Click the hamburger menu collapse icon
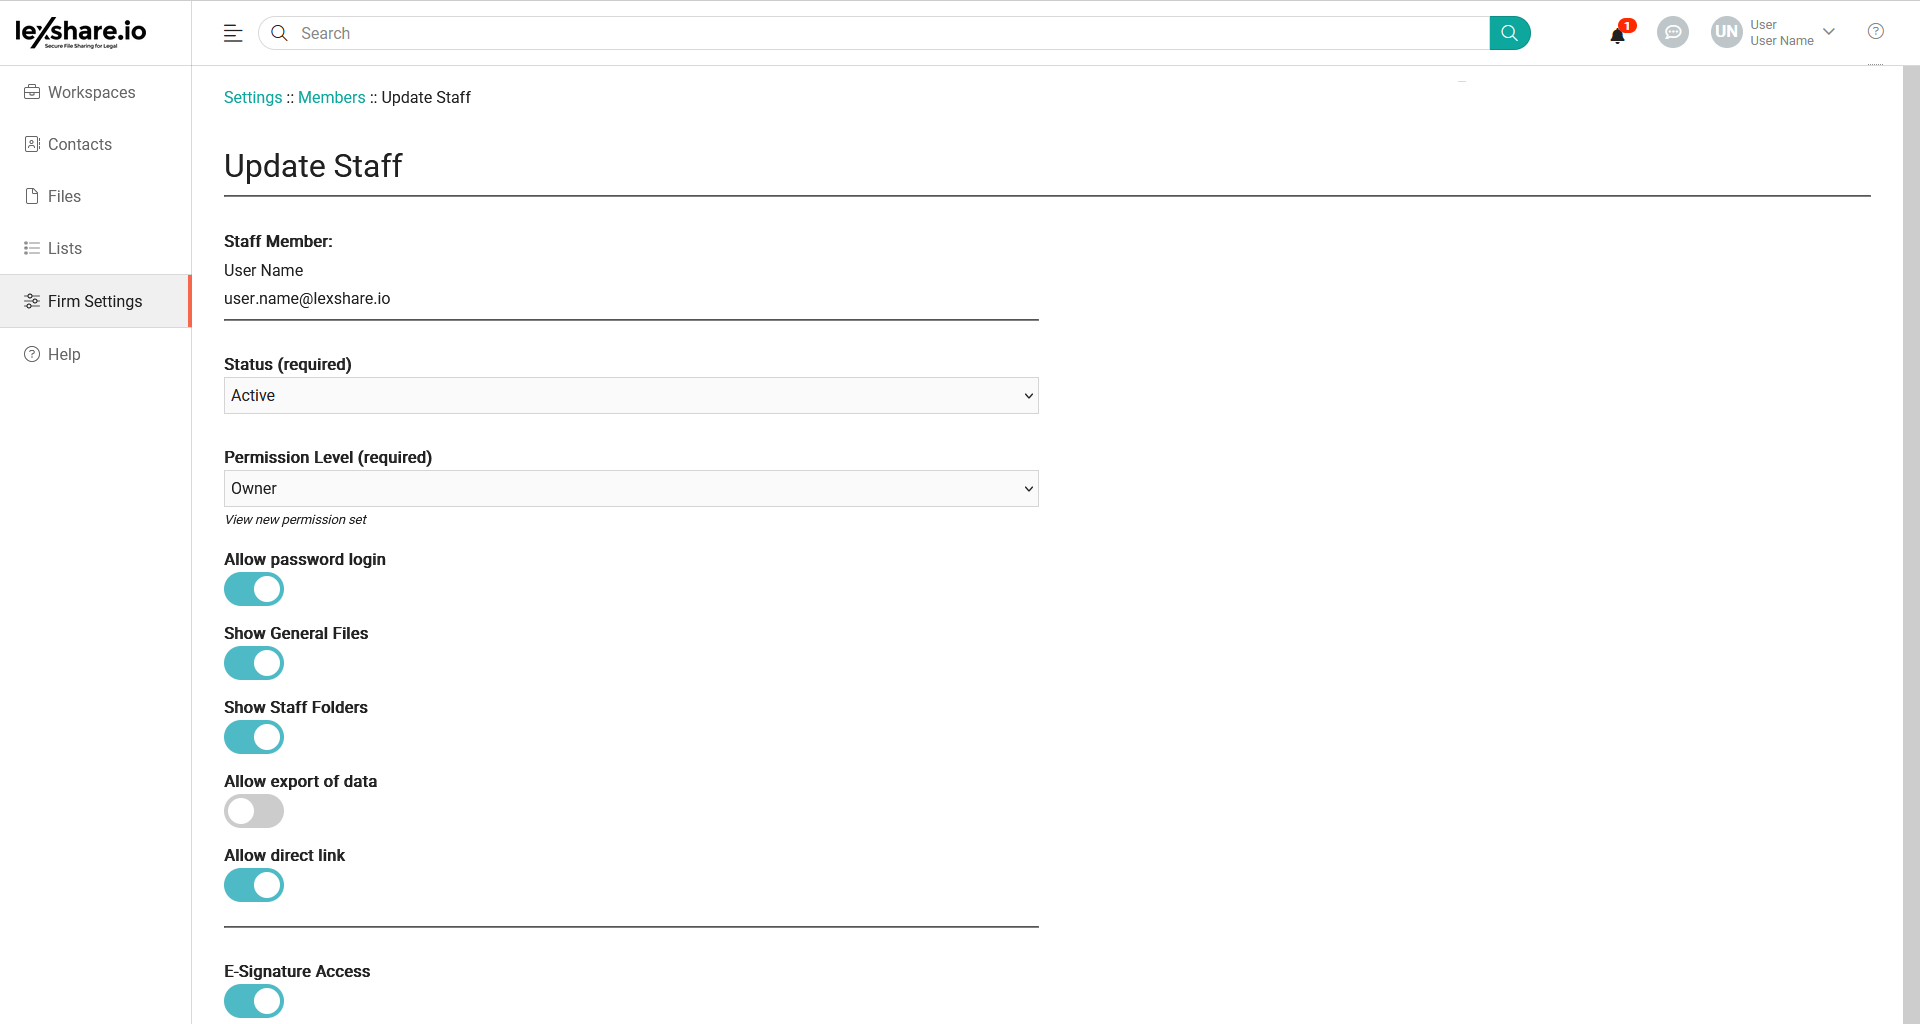 [x=233, y=33]
